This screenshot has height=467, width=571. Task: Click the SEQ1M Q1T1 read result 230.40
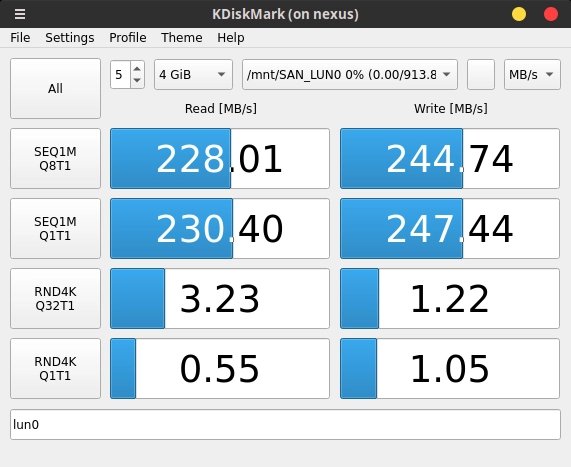[220, 228]
